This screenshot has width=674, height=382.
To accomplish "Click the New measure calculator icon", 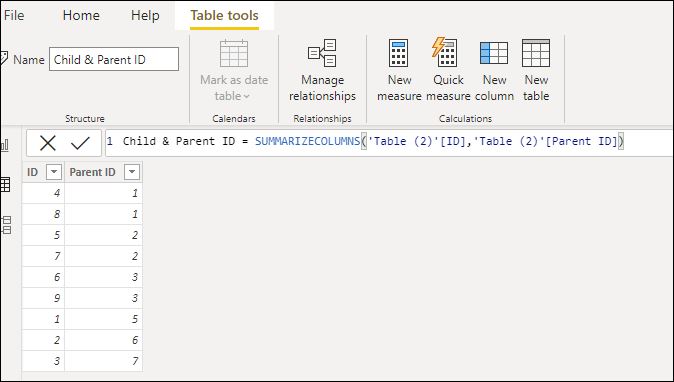I will click(398, 53).
